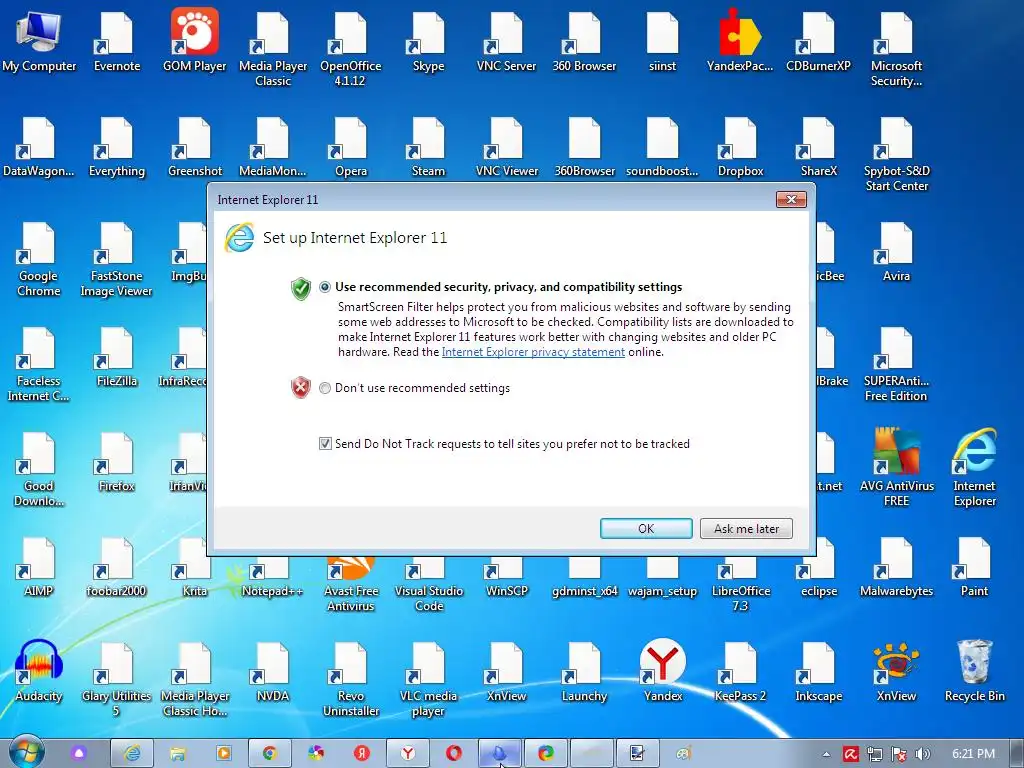Screen dimensions: 1024x768
Task: Select the Malwarebytes desktop icon
Action: (x=896, y=567)
